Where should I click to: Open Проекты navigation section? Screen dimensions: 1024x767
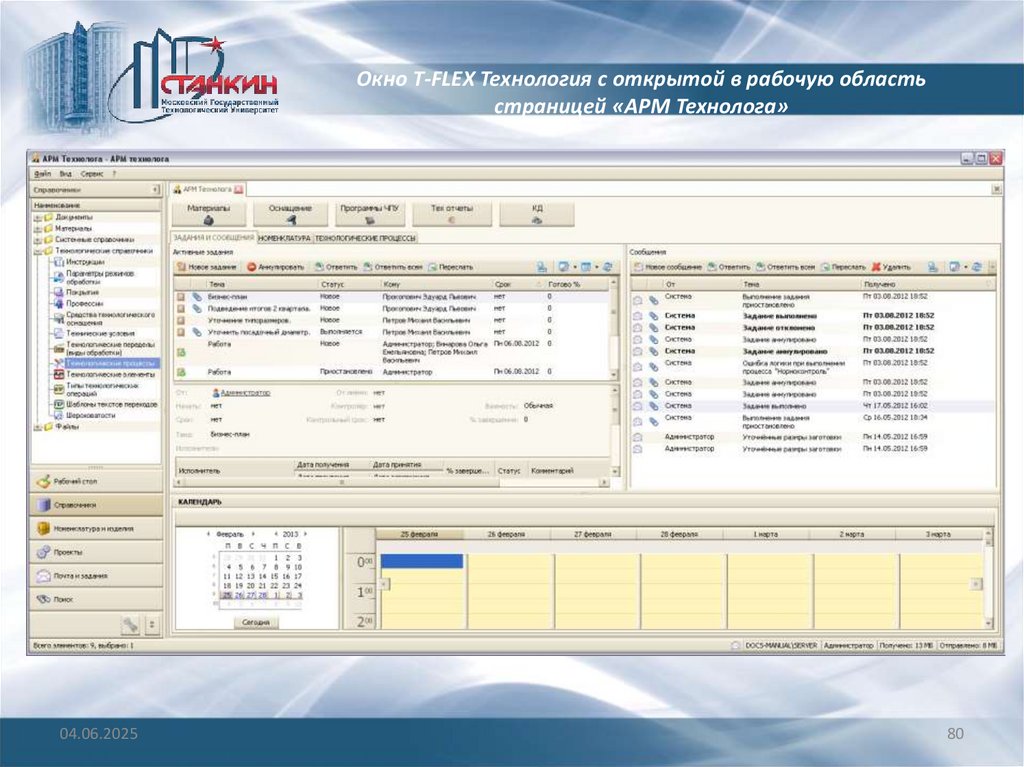(x=95, y=552)
